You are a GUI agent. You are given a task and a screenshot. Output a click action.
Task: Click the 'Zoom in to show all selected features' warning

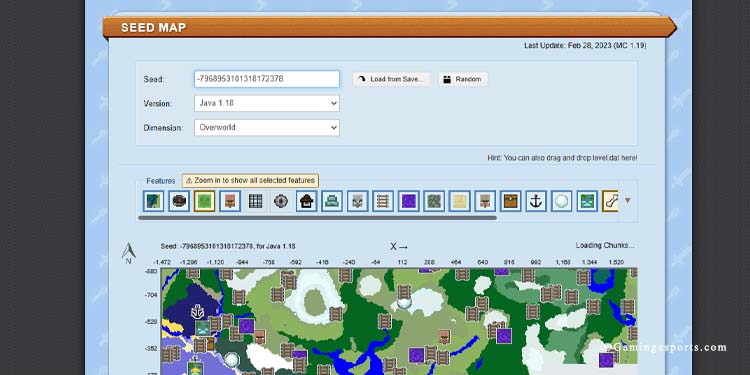250,181
